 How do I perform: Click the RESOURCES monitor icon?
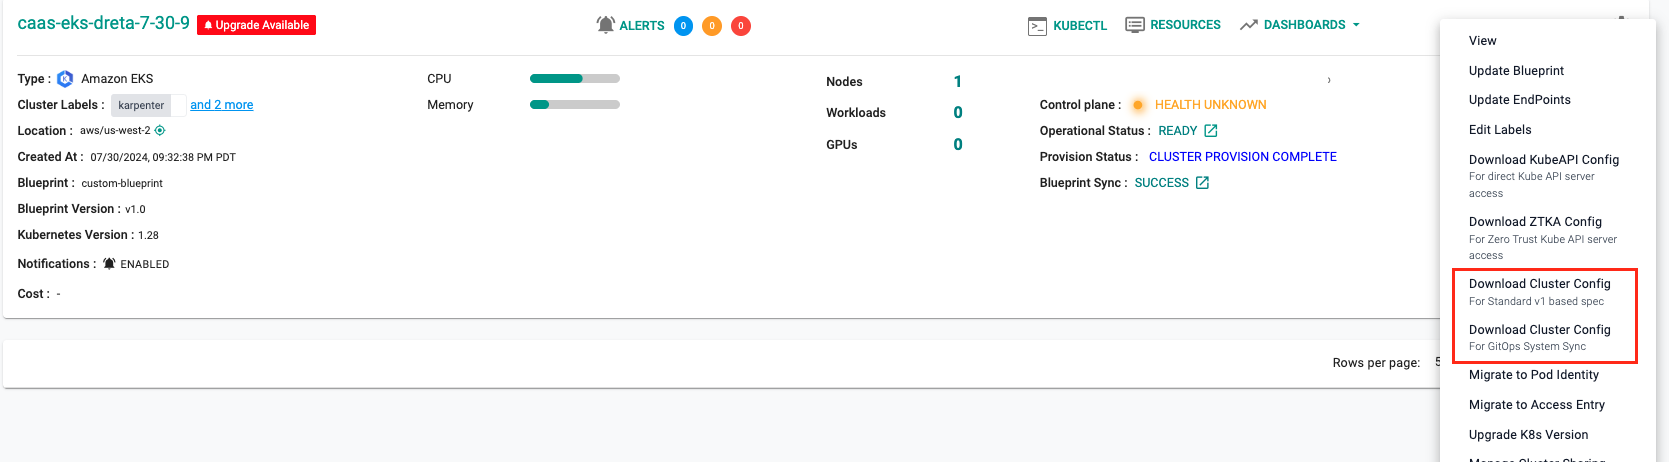point(1134,25)
